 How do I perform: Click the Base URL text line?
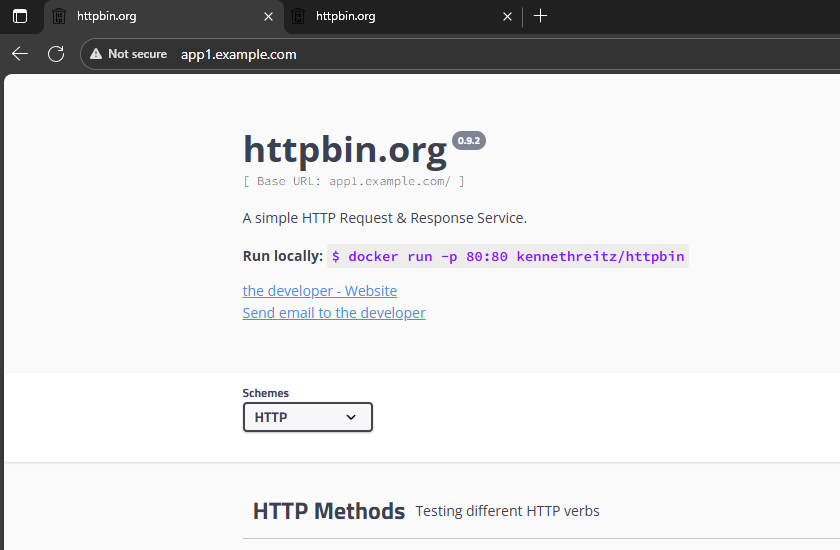(354, 182)
